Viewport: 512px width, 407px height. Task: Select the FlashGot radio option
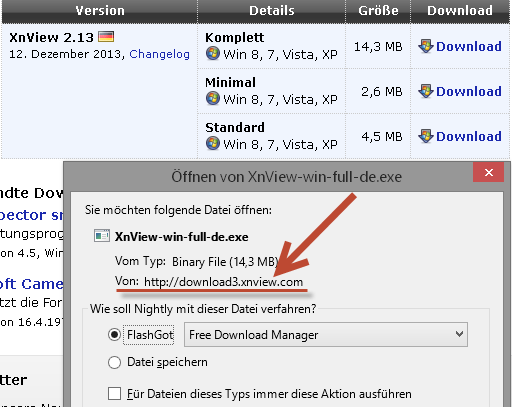114,334
